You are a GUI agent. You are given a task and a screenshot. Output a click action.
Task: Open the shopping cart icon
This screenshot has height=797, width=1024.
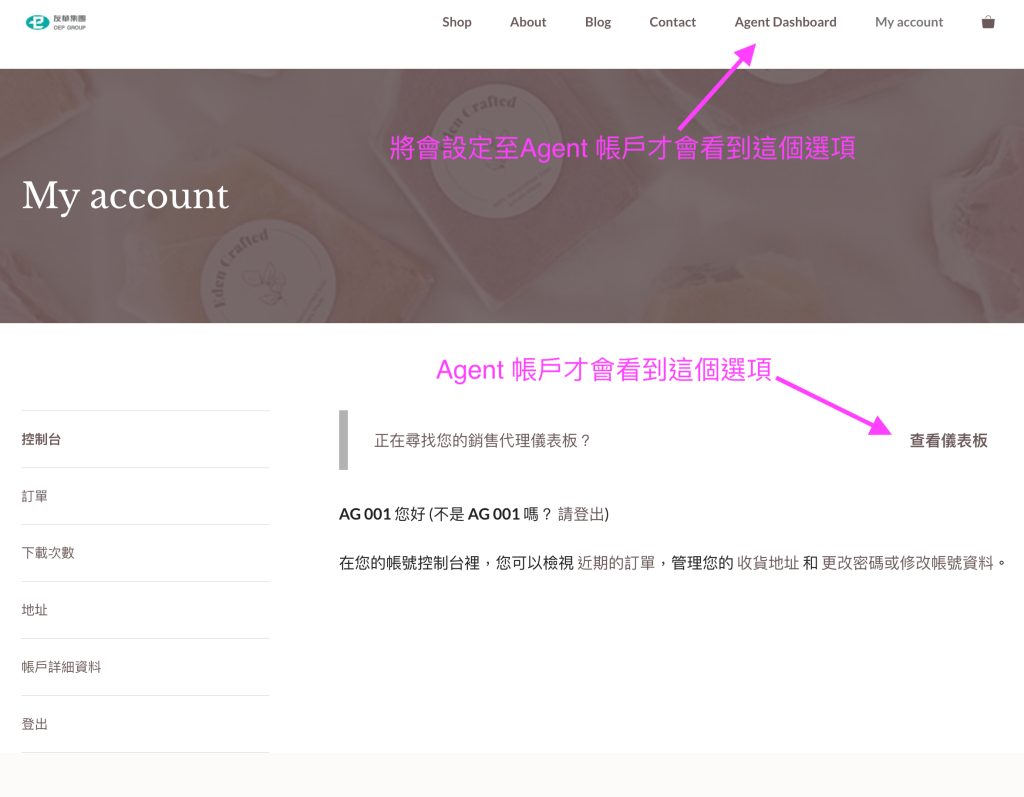(988, 22)
